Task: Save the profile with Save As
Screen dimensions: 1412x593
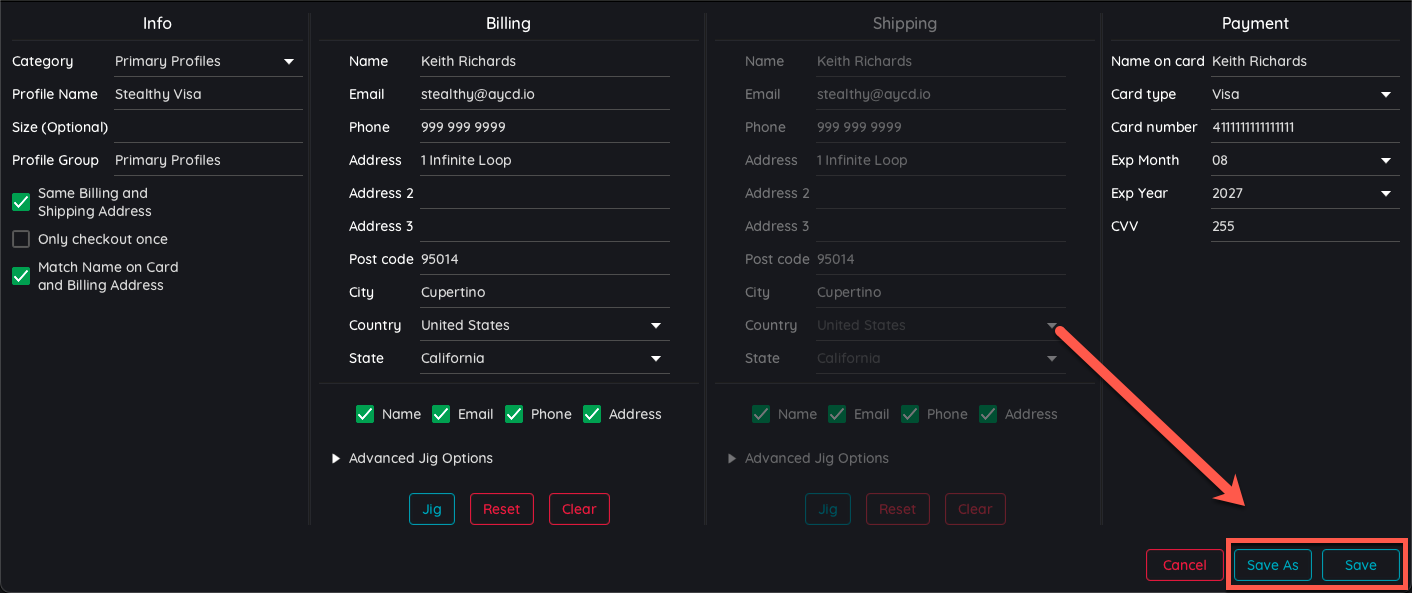Action: click(x=1272, y=564)
